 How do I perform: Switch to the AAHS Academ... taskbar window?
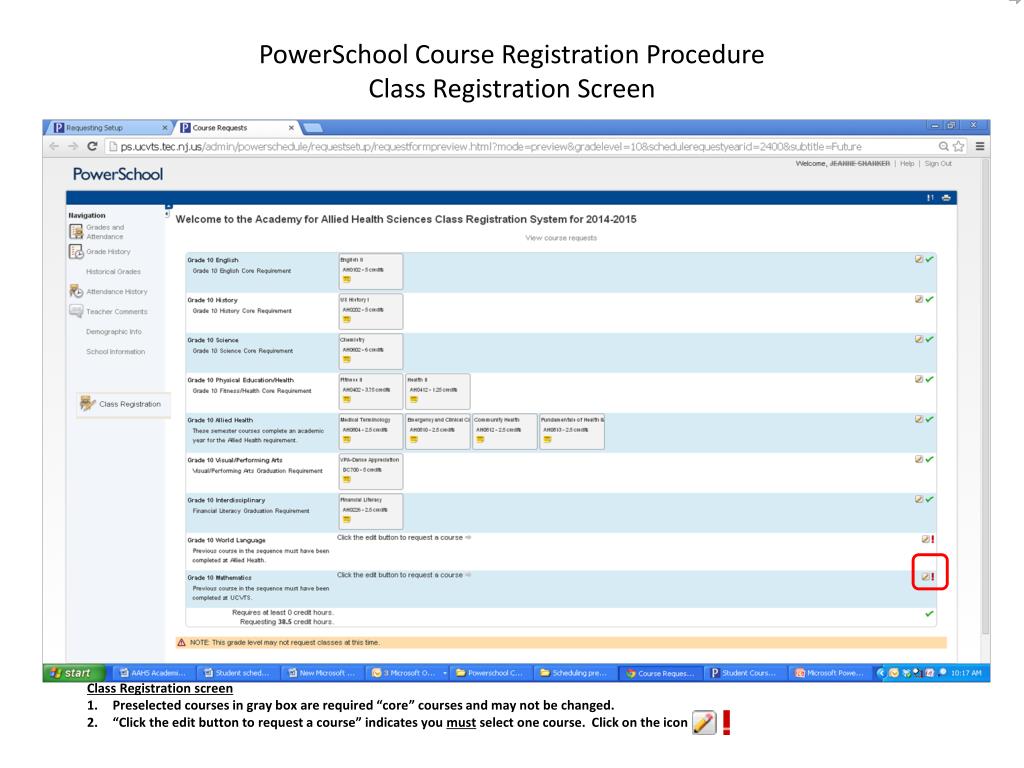pyautogui.click(x=154, y=673)
